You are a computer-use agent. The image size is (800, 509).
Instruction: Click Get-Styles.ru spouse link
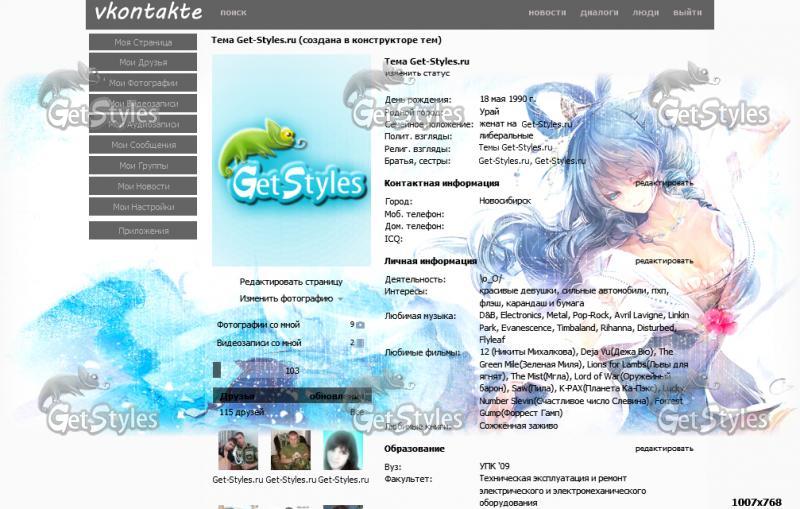point(546,124)
